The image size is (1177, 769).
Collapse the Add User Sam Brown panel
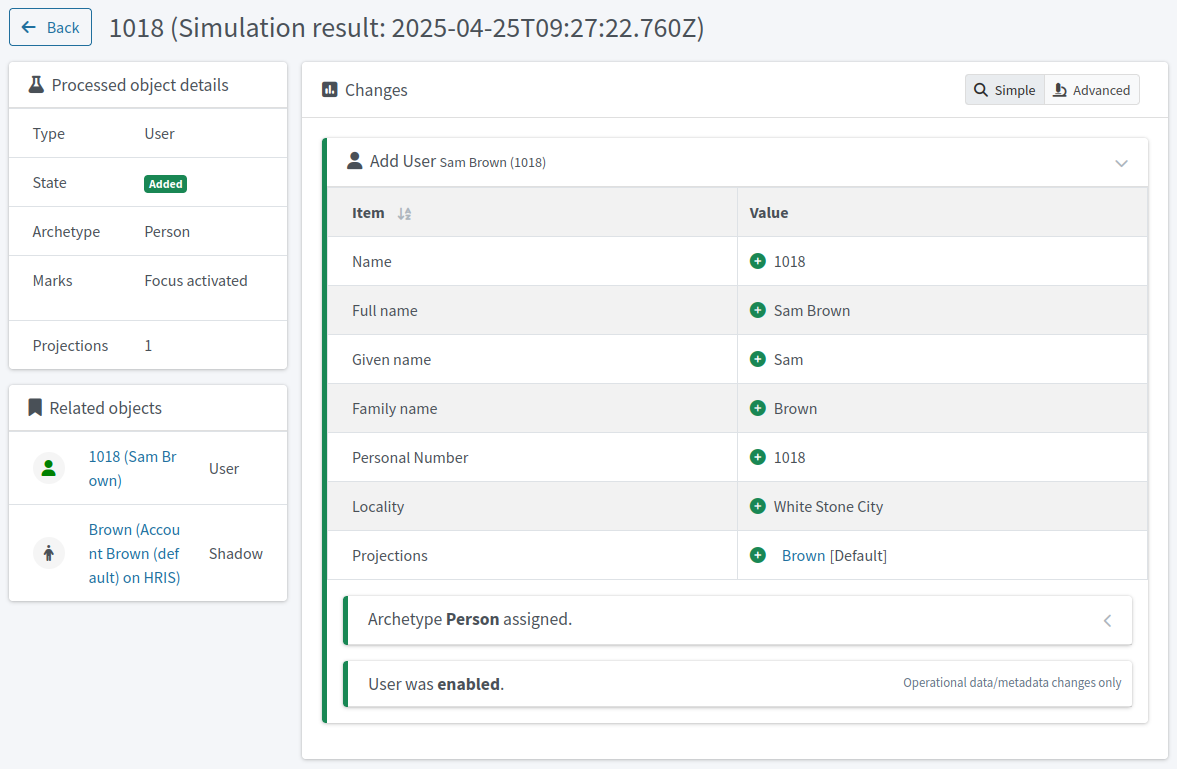[x=1121, y=162]
